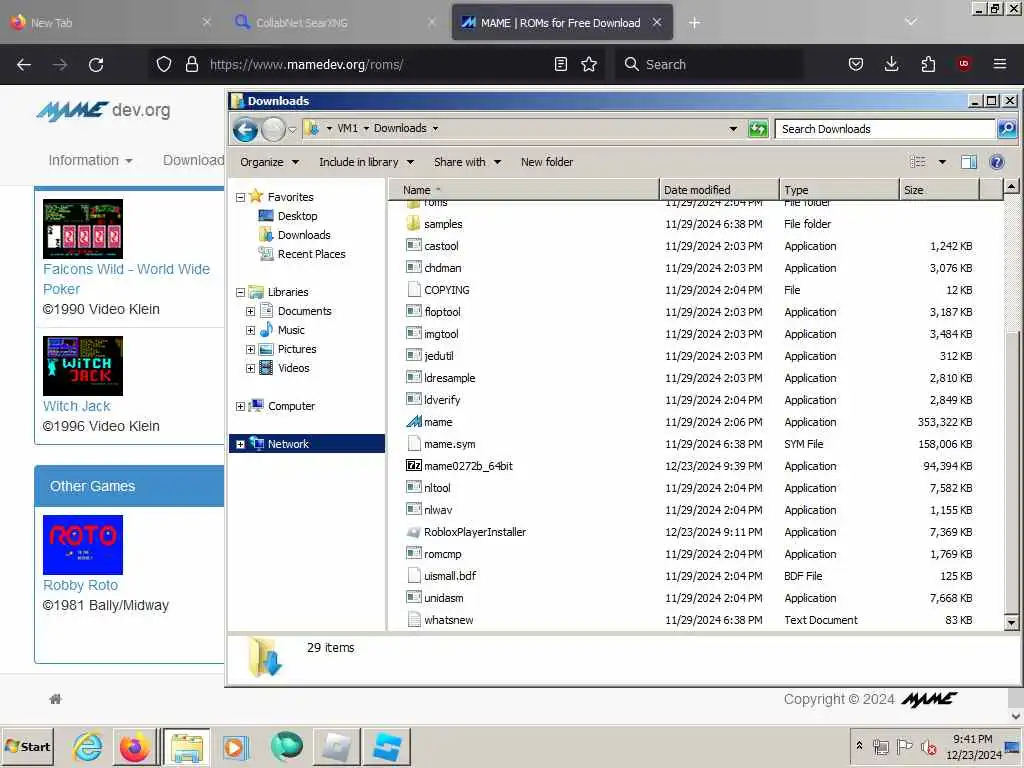
Task: Switch to the New Tab tab
Action: tap(110, 23)
